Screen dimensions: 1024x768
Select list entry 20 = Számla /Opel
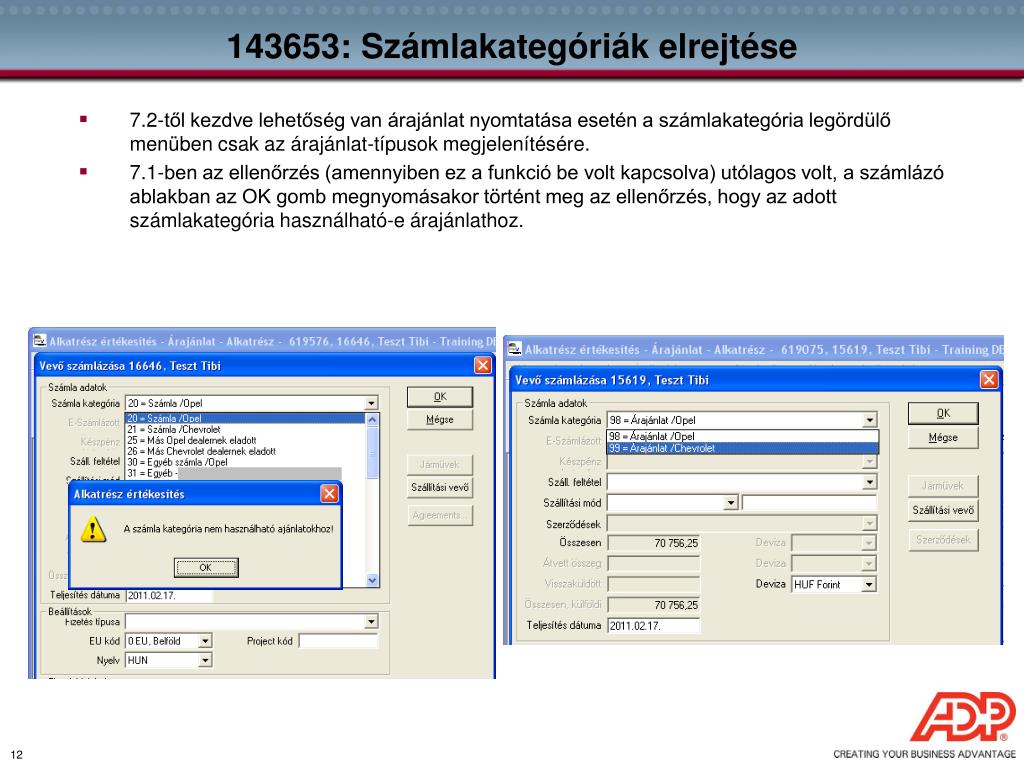tap(245, 419)
